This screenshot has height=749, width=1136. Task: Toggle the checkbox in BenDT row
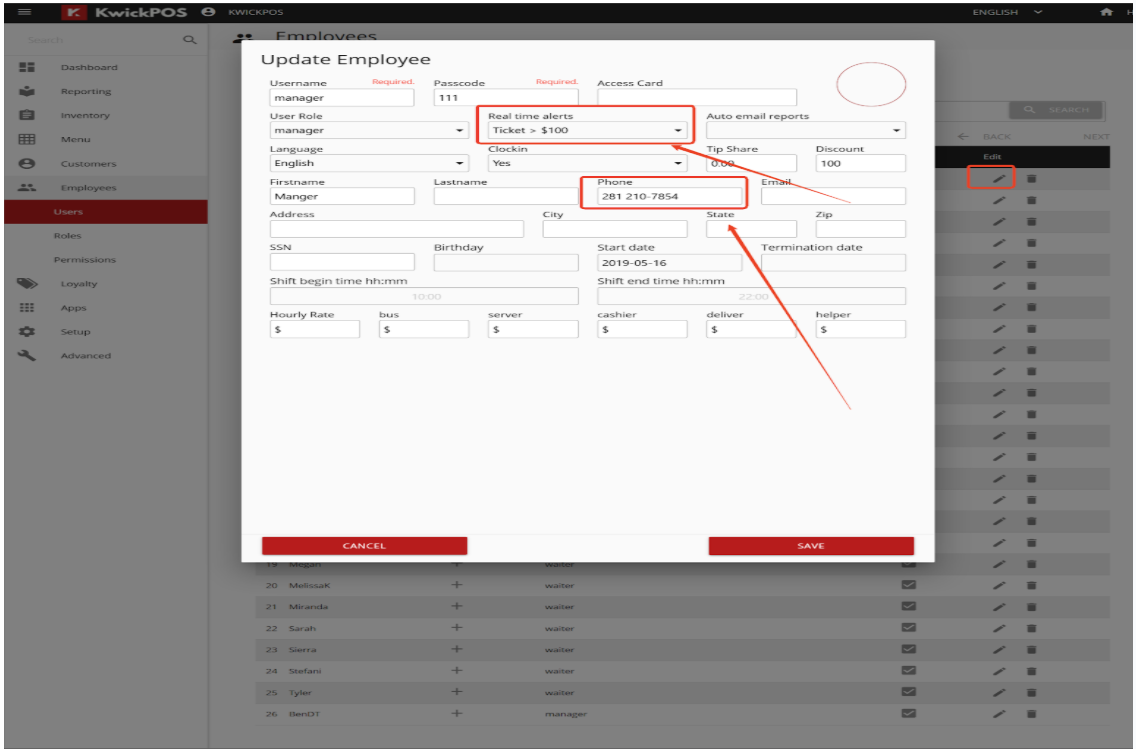pos(909,714)
